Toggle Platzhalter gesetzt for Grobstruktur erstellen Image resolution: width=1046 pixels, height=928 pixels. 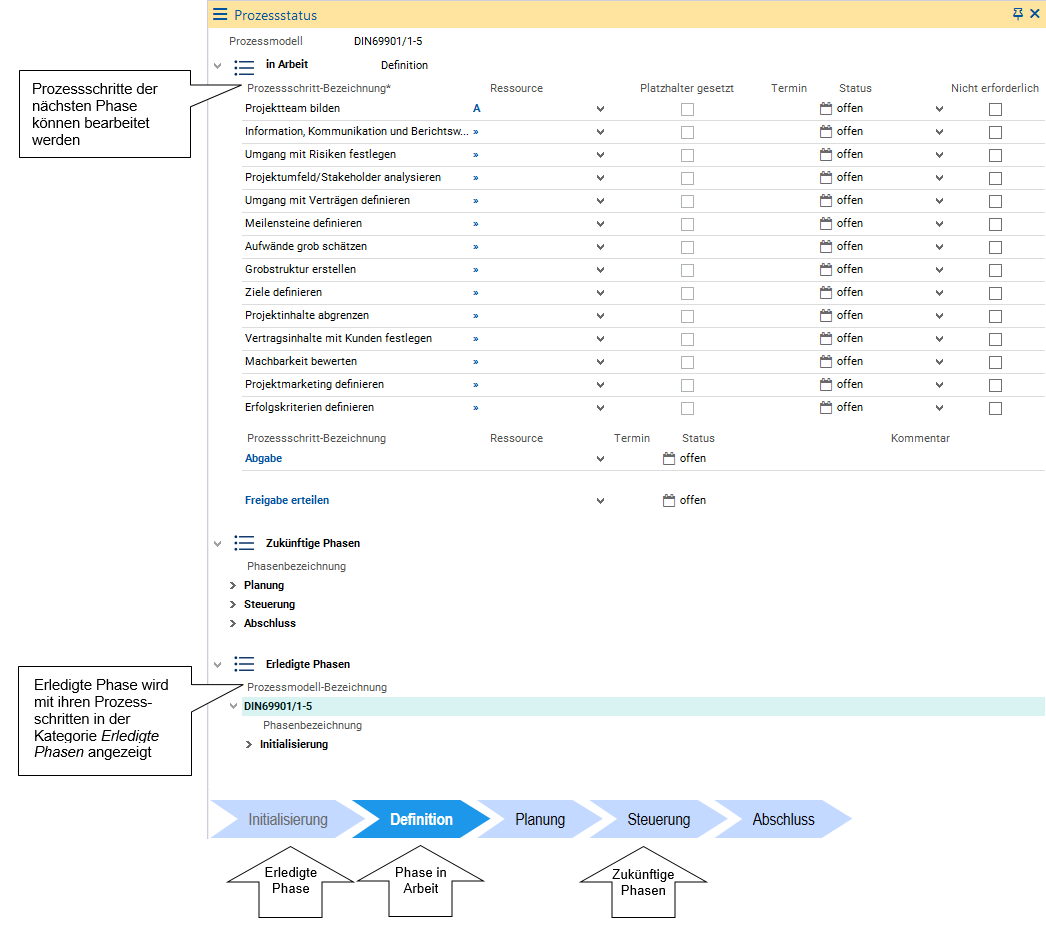(687, 270)
